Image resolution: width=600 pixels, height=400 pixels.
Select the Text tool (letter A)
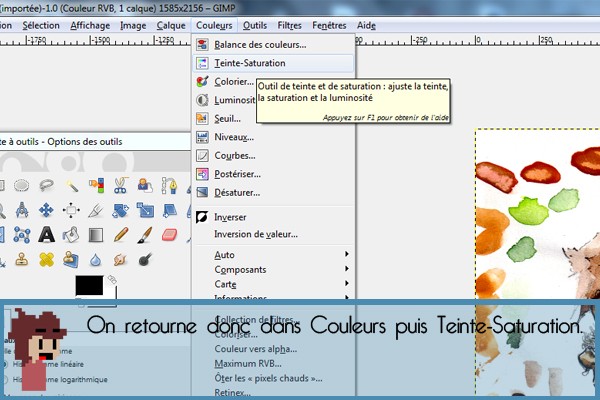pos(47,235)
